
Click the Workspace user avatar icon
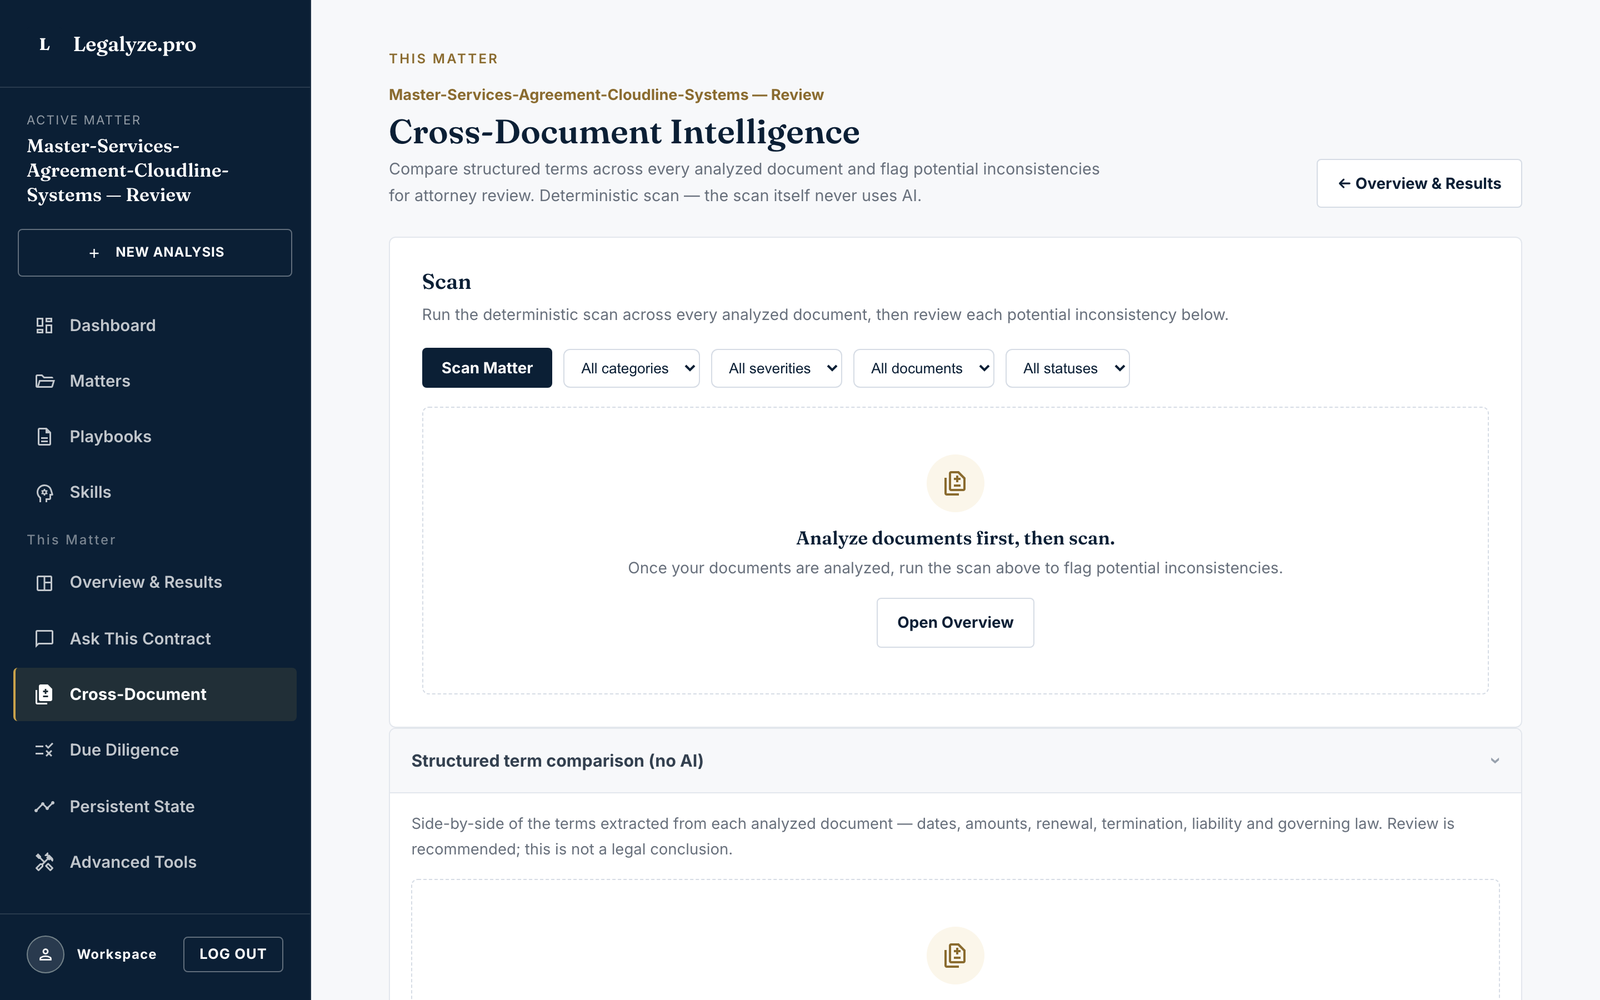(45, 954)
